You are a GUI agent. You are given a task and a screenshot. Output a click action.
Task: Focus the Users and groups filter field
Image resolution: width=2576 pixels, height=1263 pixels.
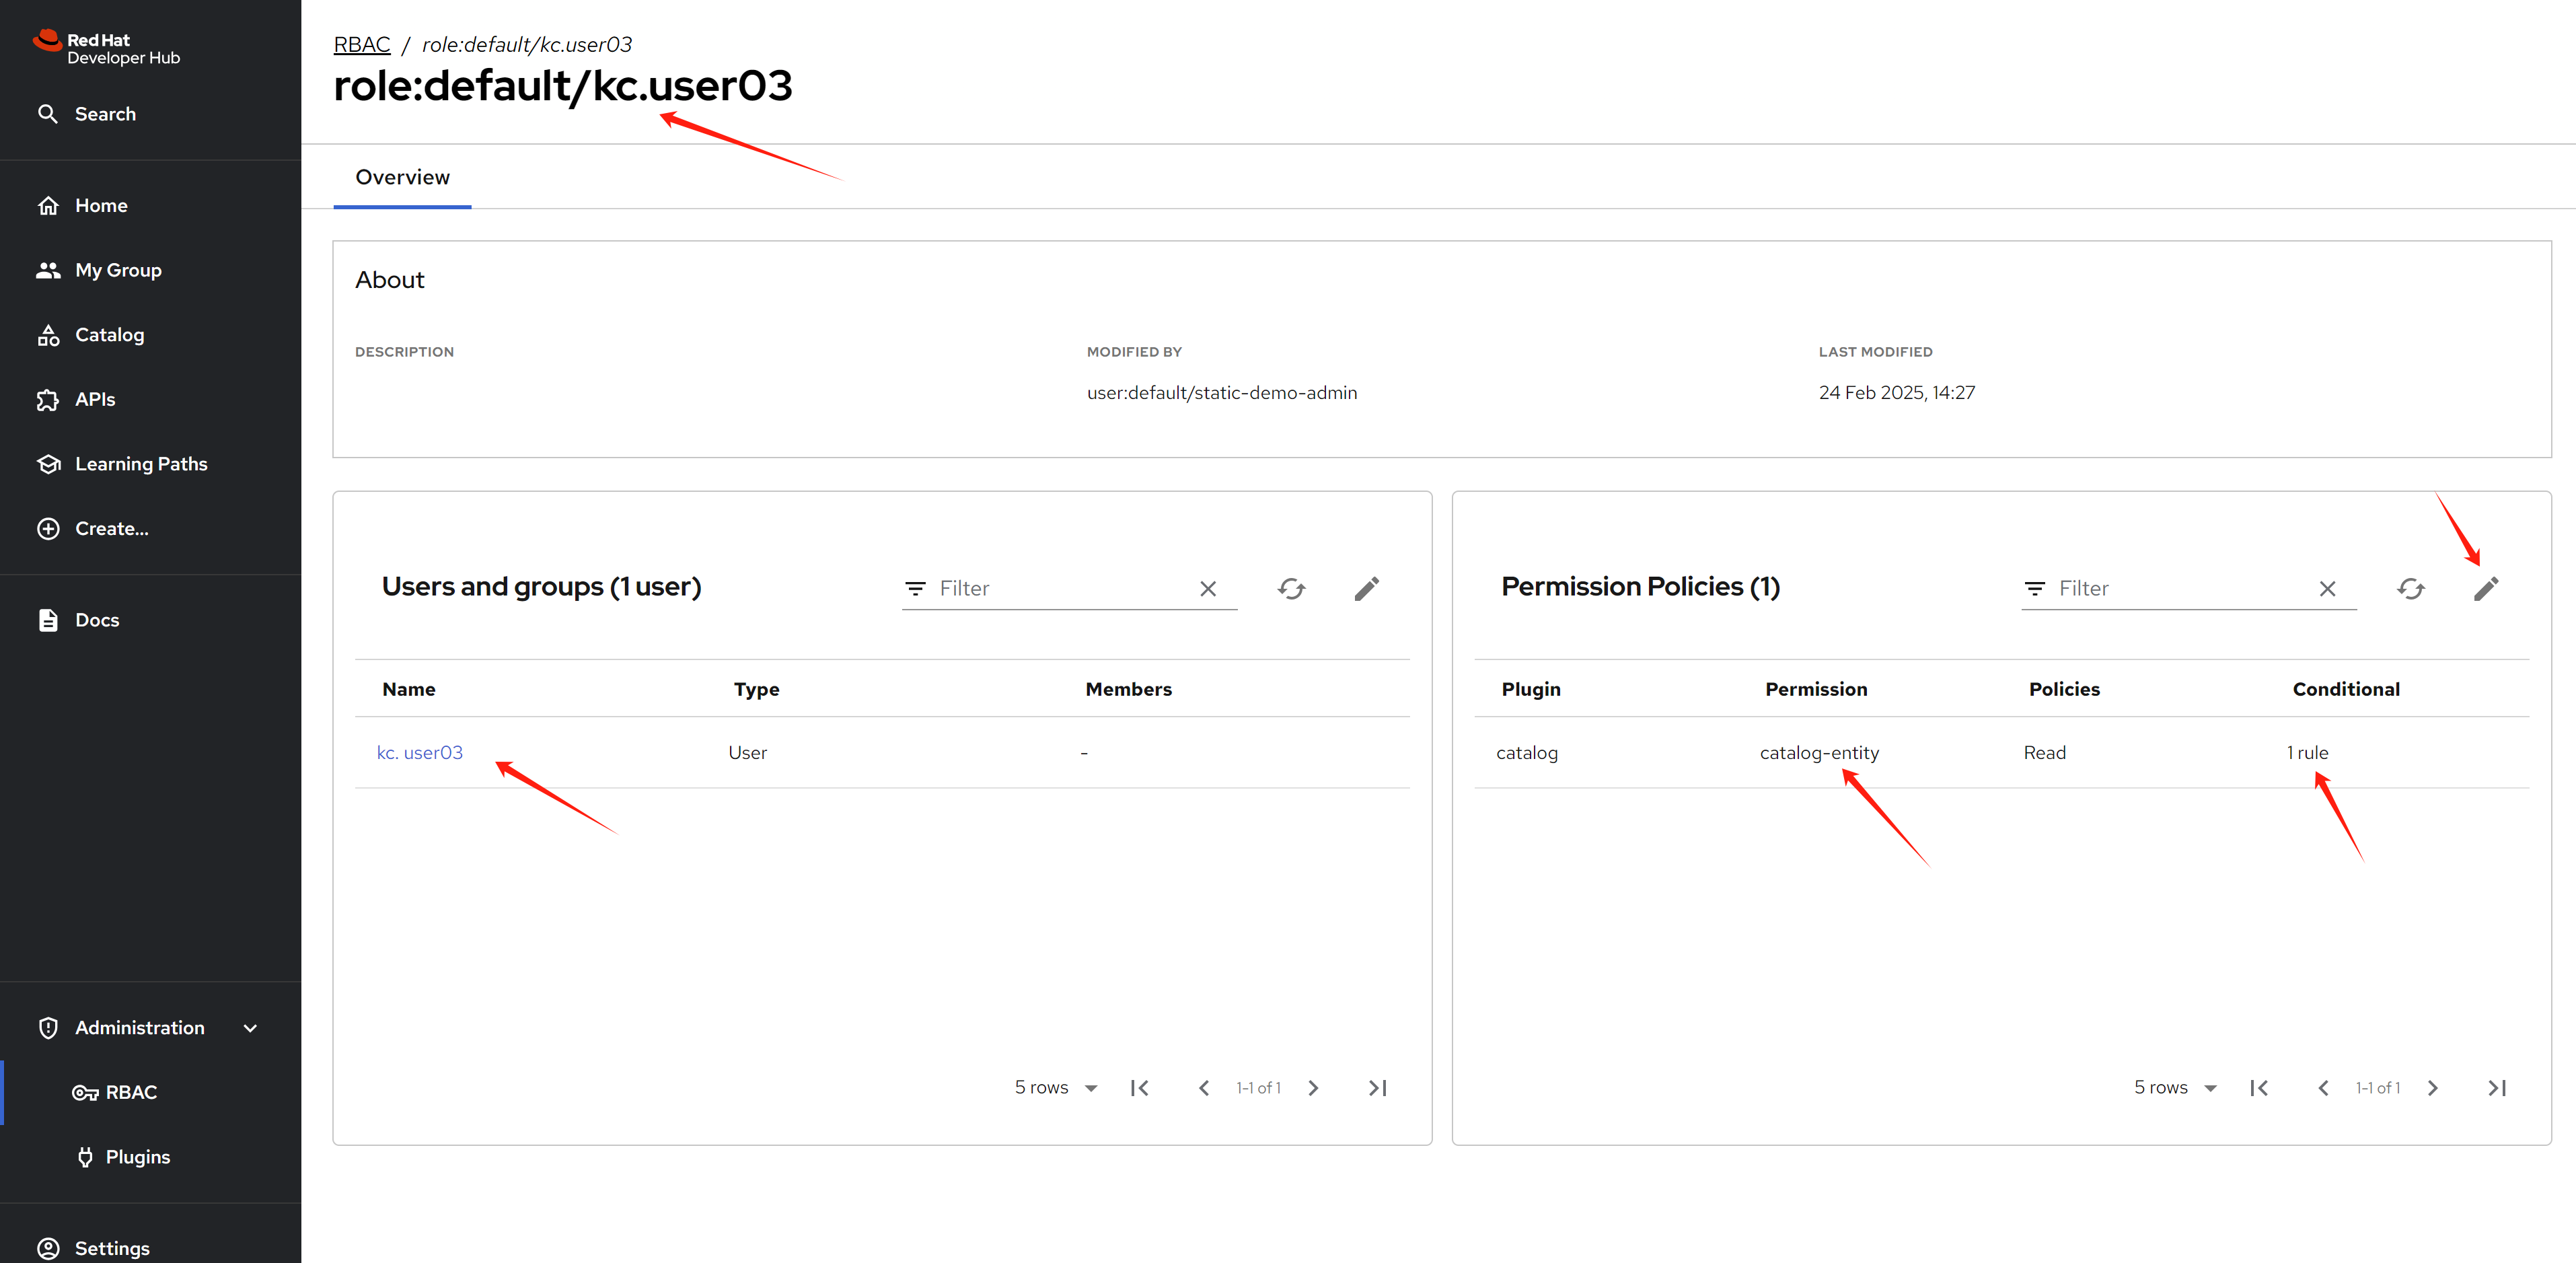(1060, 589)
